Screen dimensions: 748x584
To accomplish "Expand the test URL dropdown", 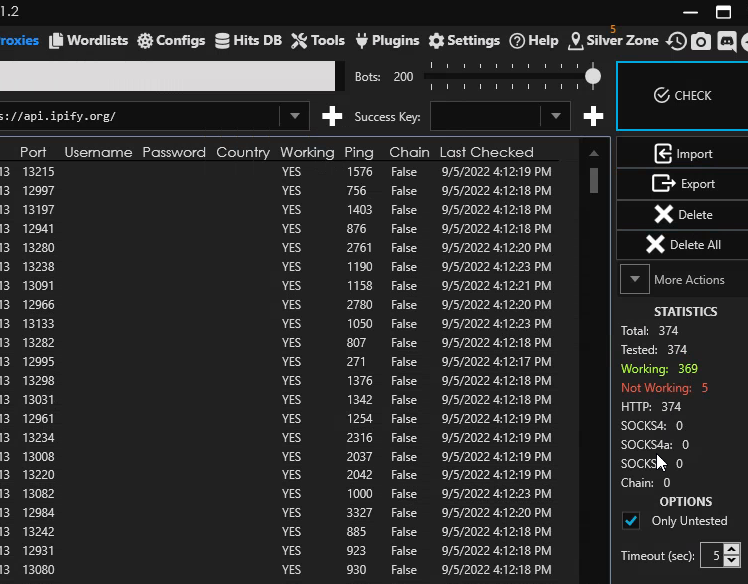I will tap(294, 116).
